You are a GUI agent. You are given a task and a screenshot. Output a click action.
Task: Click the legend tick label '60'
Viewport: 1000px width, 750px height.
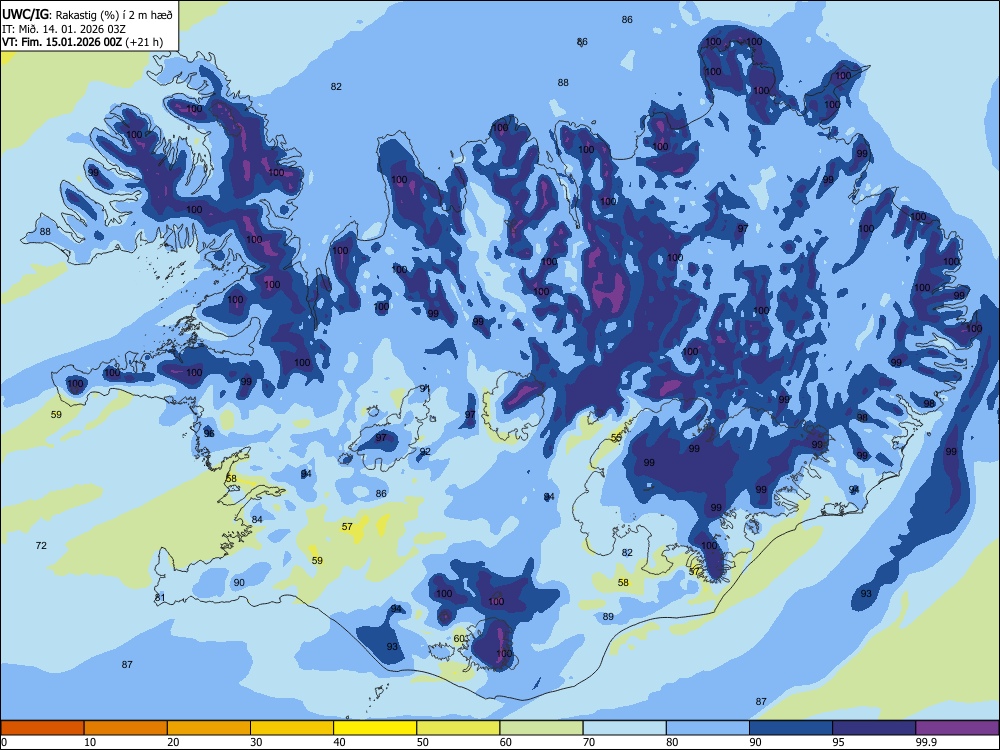pyautogui.click(x=506, y=742)
